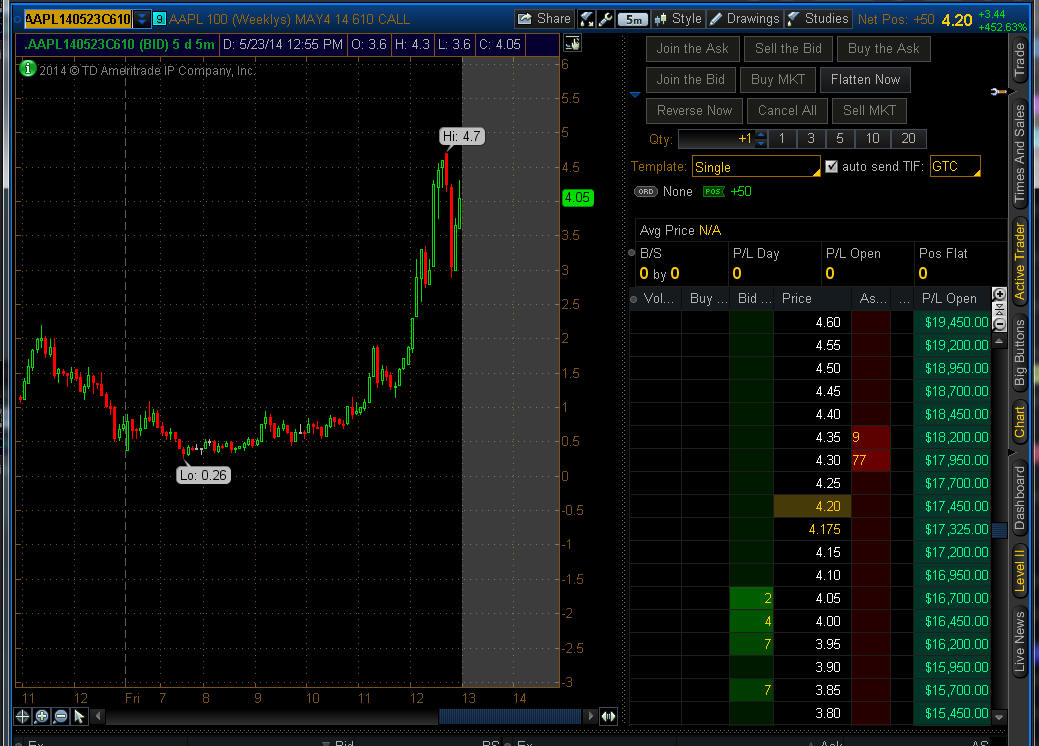Click the chart tools flashlight icon

(586, 19)
